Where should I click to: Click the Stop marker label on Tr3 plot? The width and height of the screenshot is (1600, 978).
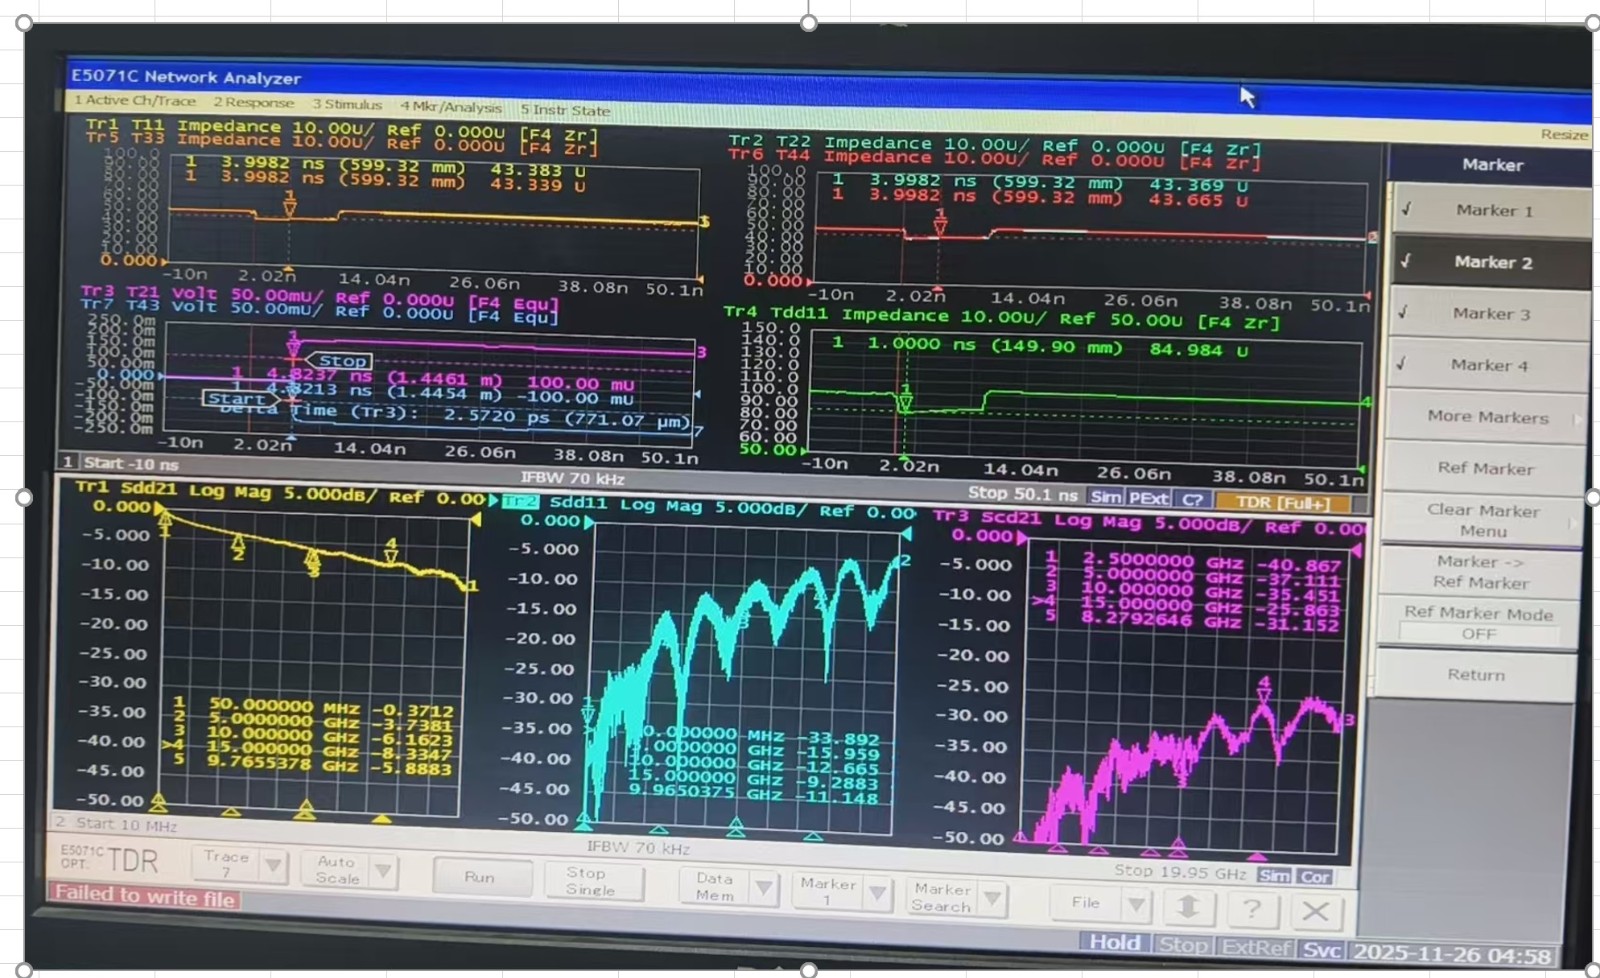[x=341, y=361]
